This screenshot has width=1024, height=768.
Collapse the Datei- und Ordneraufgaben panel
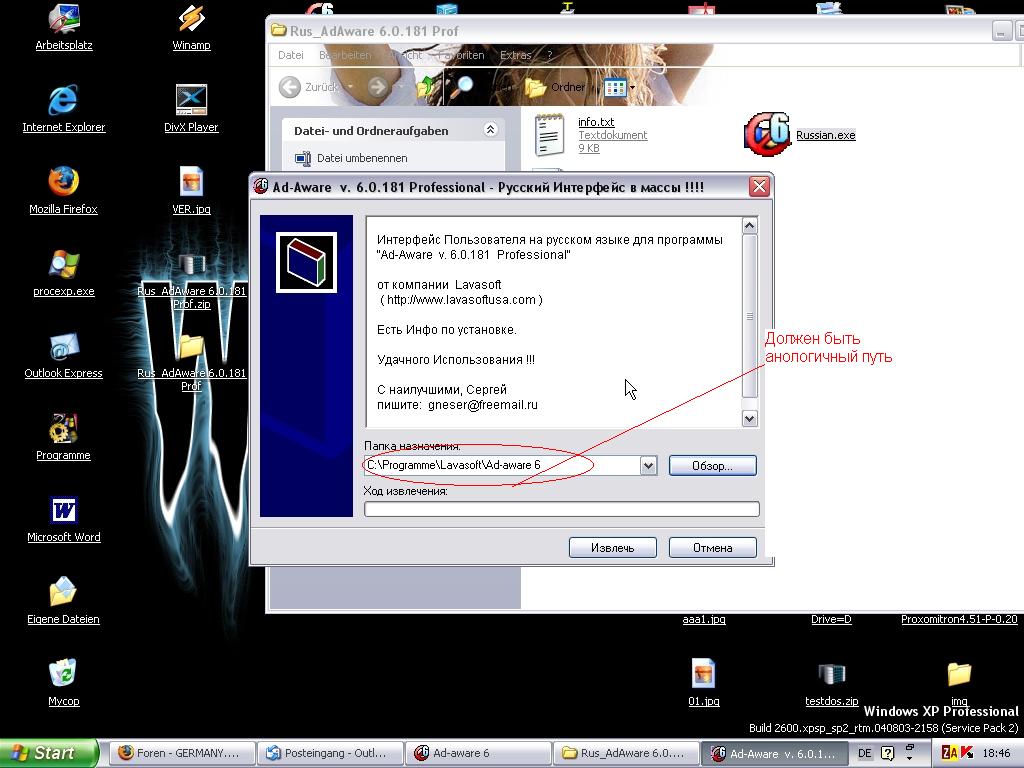pyautogui.click(x=490, y=130)
